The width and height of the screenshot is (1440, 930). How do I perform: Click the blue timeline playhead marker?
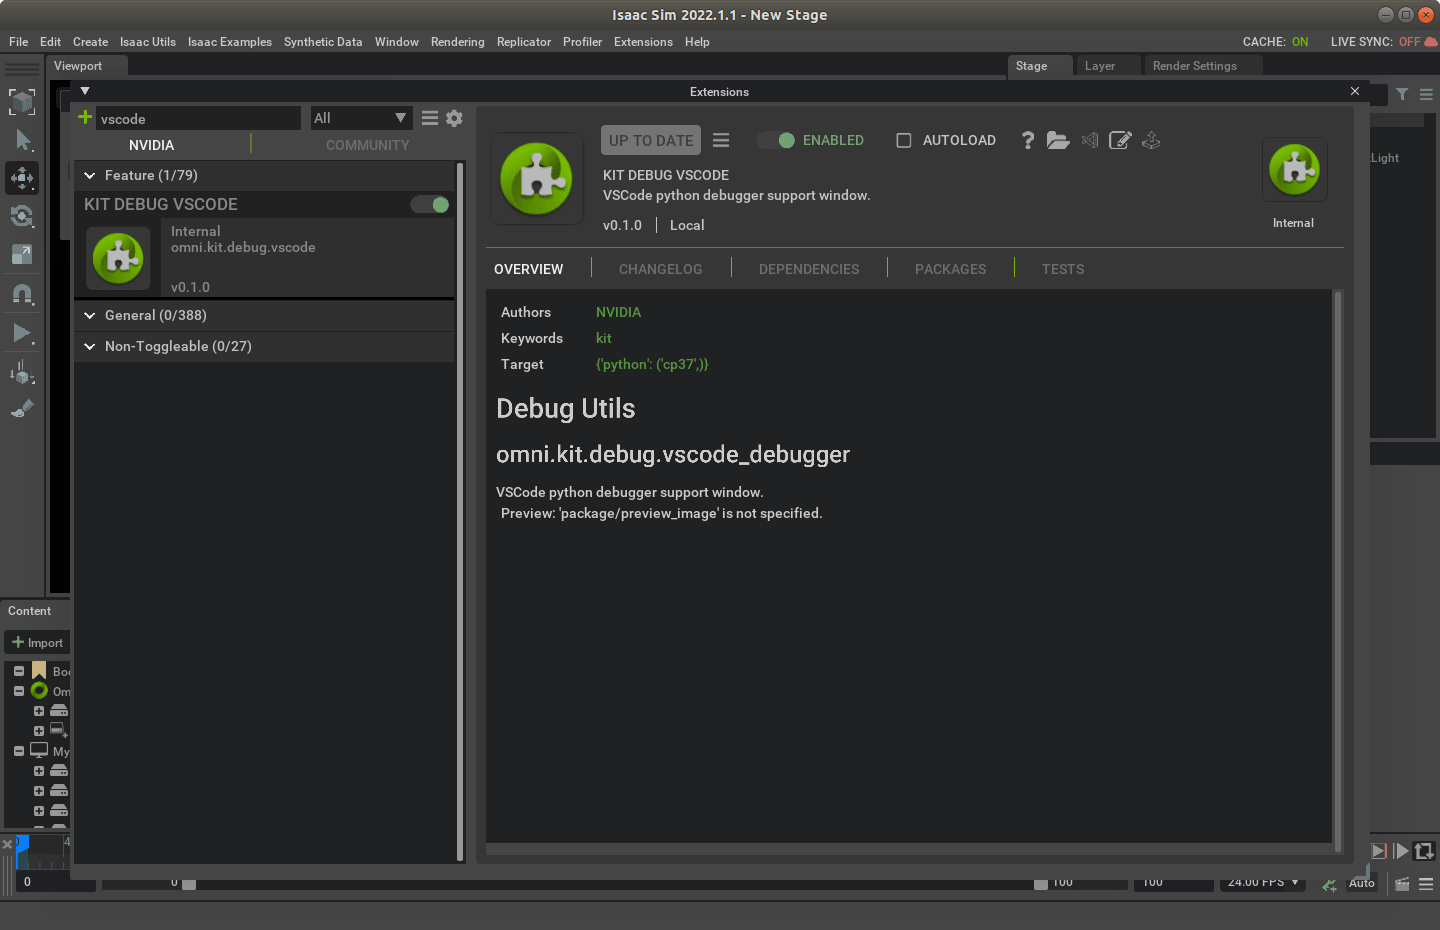coord(22,846)
